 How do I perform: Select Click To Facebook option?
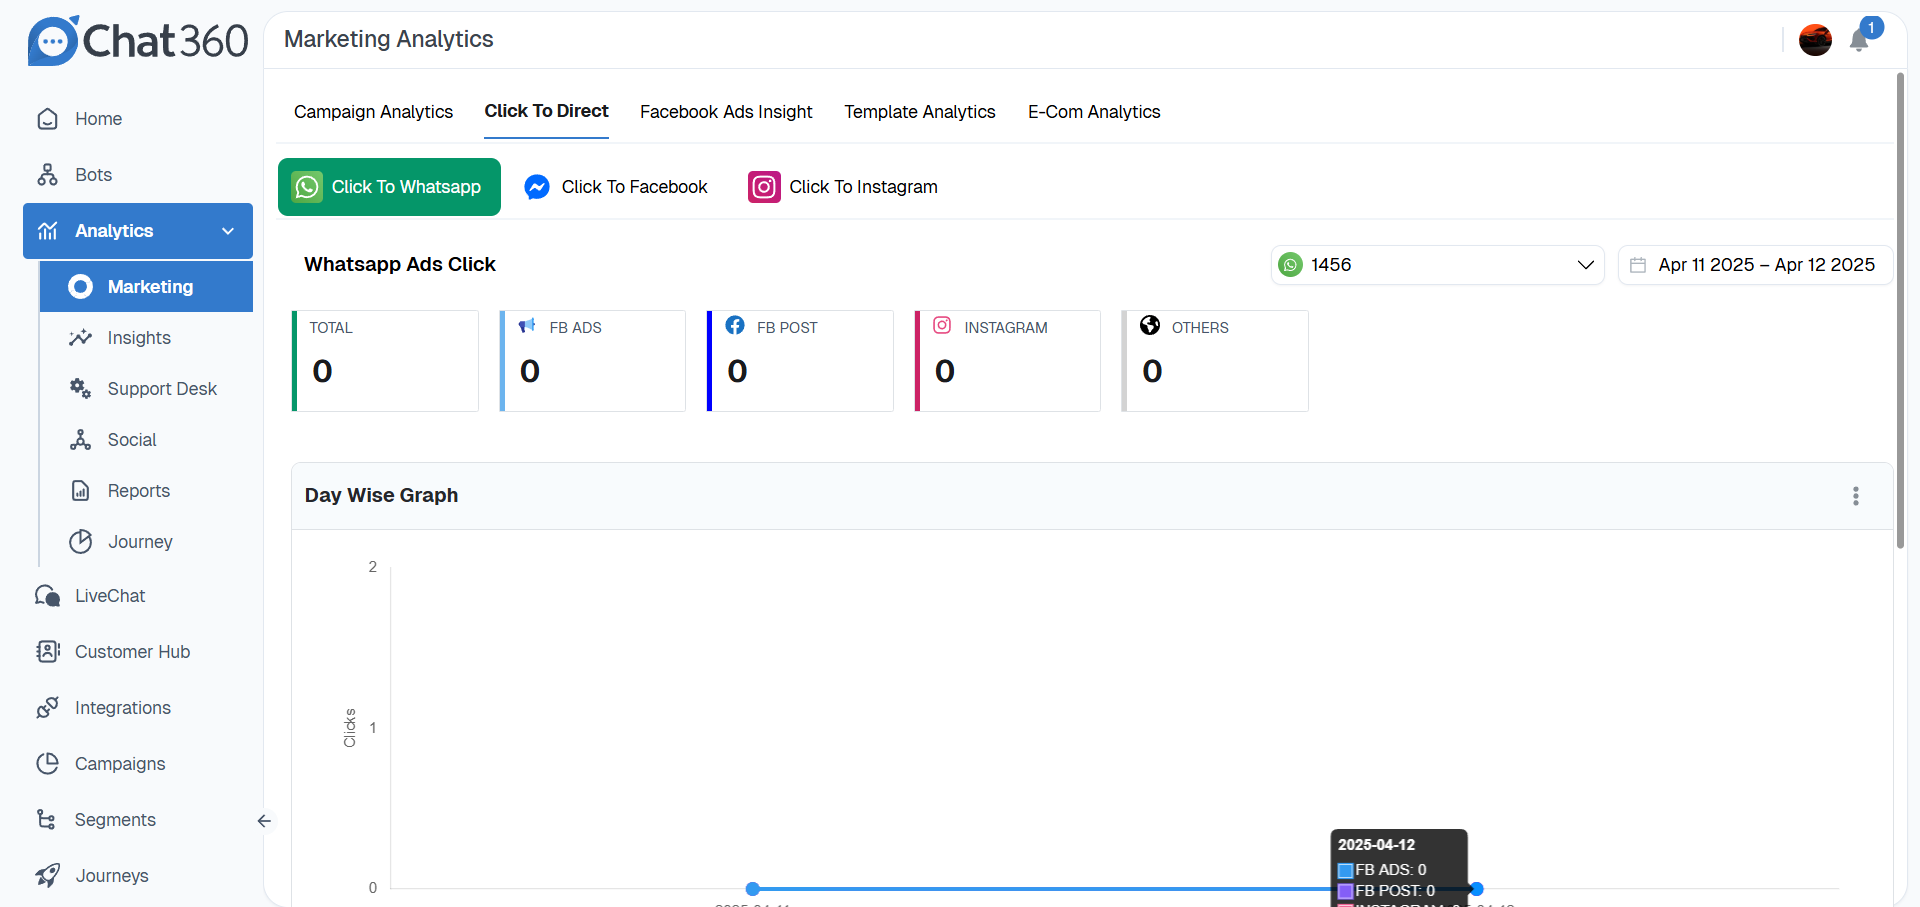point(616,187)
